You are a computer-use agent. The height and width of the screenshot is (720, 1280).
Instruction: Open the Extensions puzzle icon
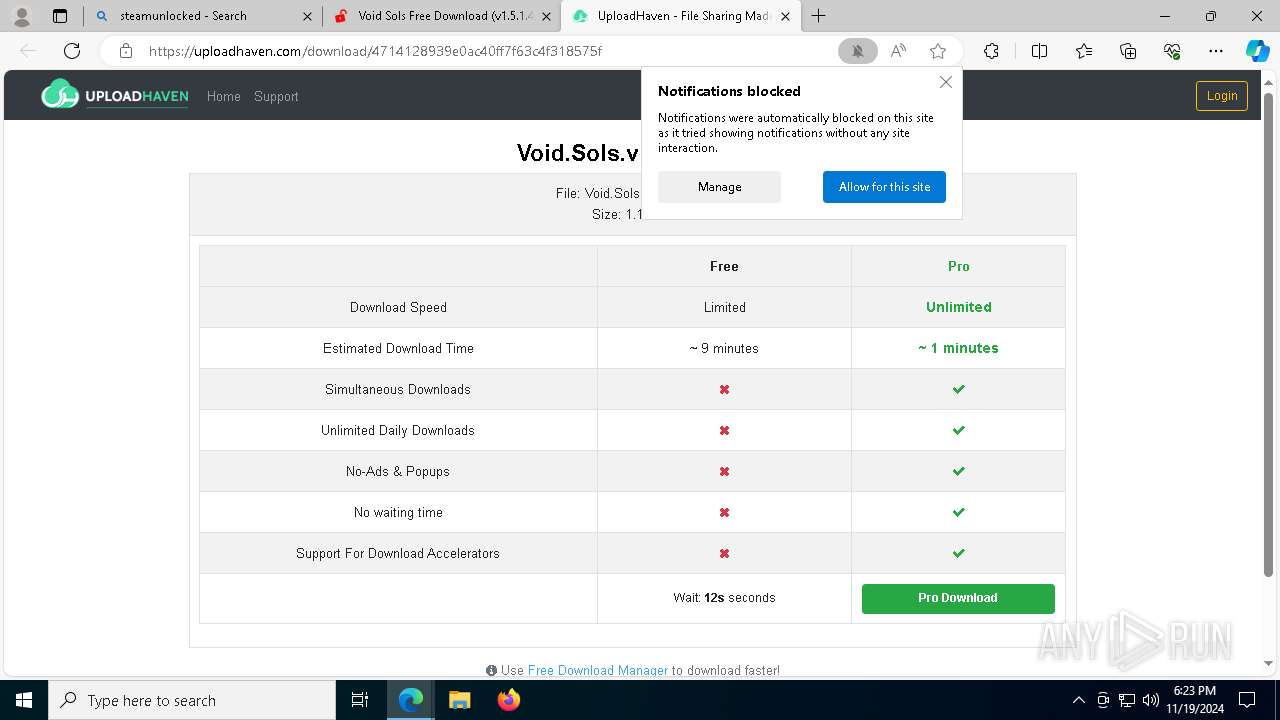[991, 51]
